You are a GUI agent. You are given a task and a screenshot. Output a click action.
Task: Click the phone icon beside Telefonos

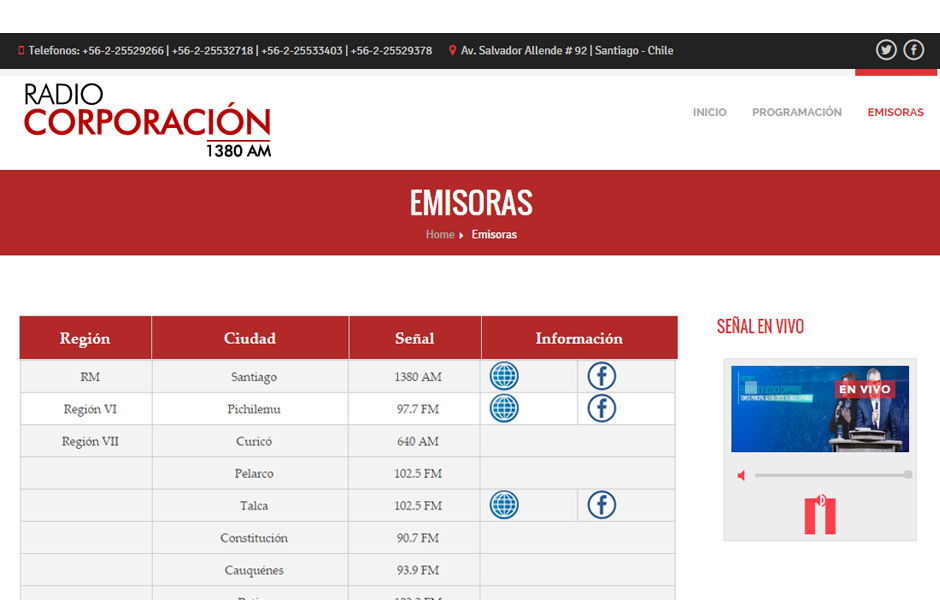pyautogui.click(x=21, y=50)
